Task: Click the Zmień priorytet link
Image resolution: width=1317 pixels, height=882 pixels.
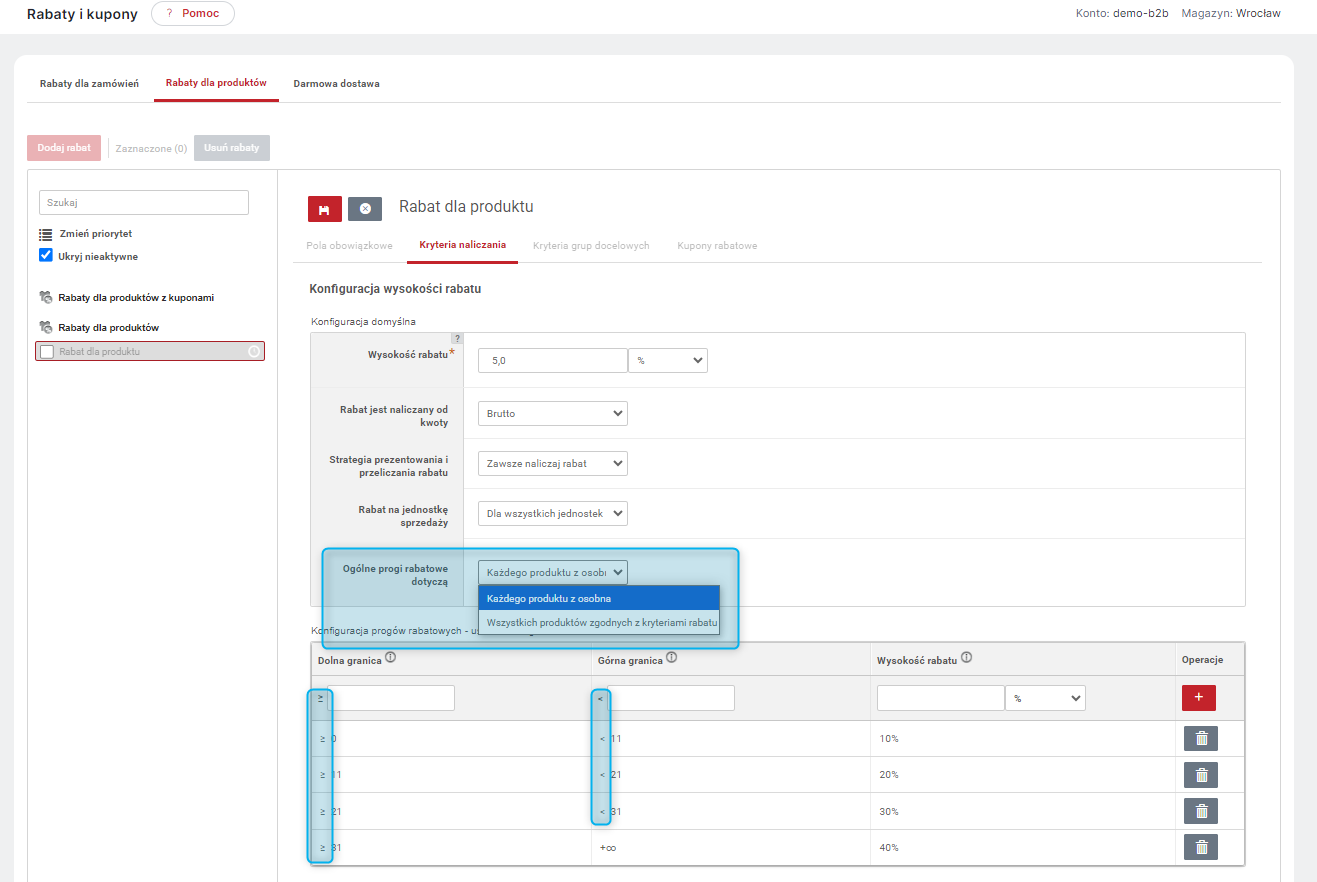Action: (x=95, y=234)
